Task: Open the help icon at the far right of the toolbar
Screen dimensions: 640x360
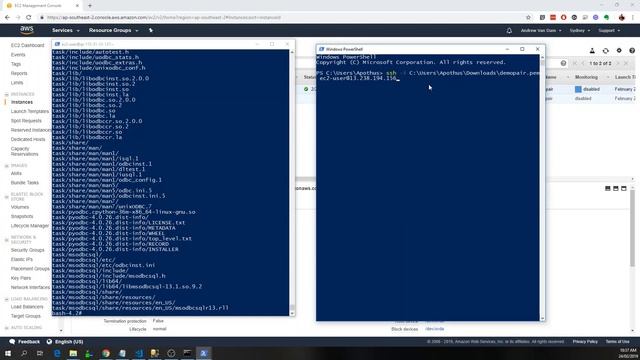Action: pyautogui.click(x=632, y=51)
